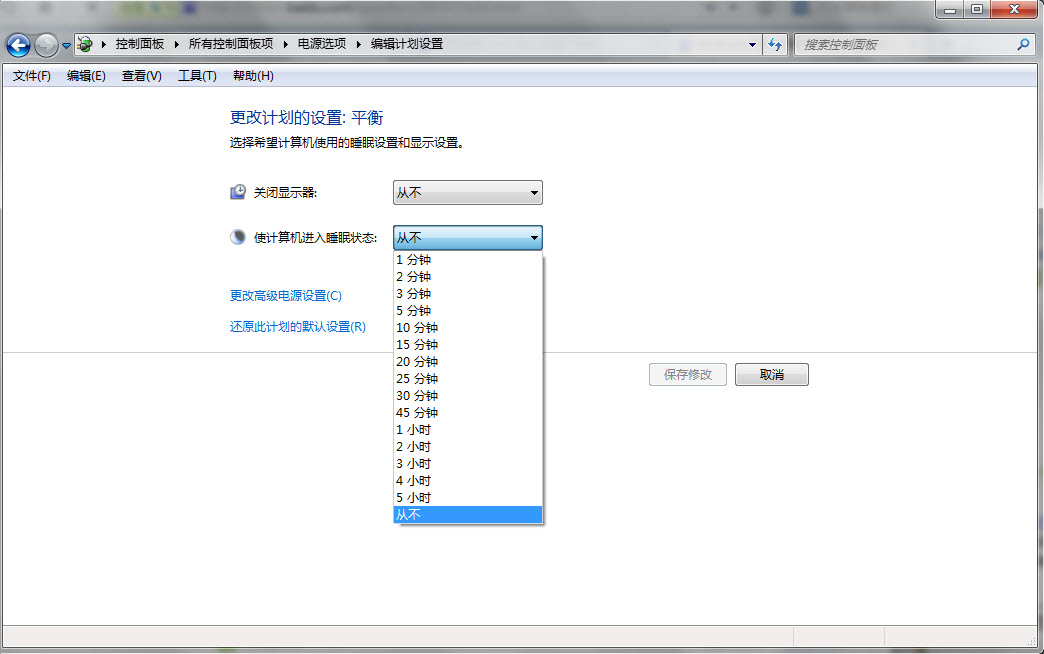1044x654 pixels.
Task: Collapse the 使计算机进入睡眠状态 dropdown
Action: pyautogui.click(x=534, y=237)
